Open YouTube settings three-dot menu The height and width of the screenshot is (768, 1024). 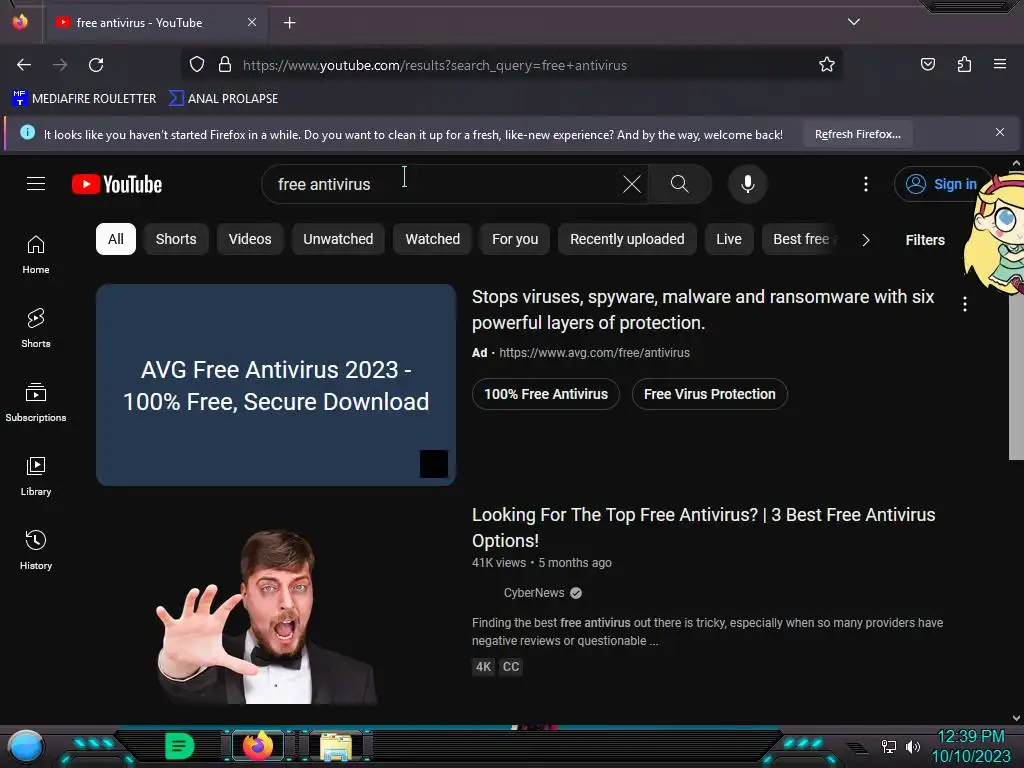click(x=866, y=184)
